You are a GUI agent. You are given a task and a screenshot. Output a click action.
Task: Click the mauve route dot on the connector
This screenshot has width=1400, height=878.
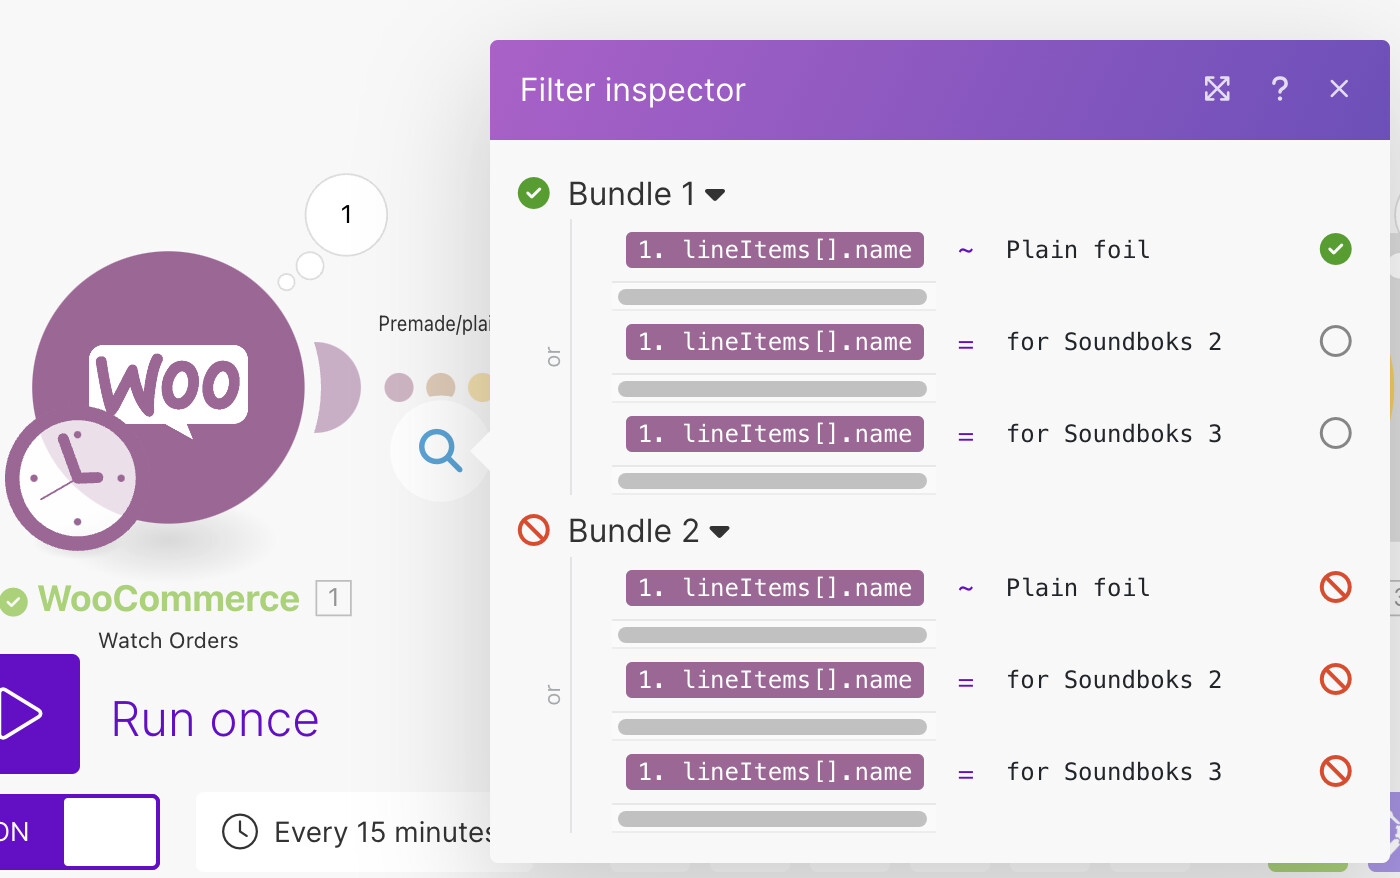coord(399,387)
